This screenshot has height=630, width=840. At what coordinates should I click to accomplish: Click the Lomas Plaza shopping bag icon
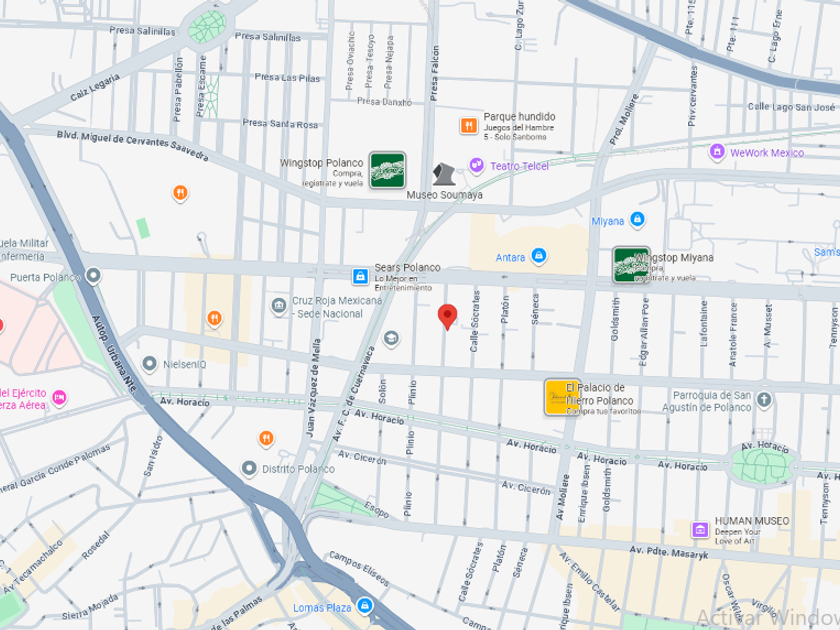(365, 605)
